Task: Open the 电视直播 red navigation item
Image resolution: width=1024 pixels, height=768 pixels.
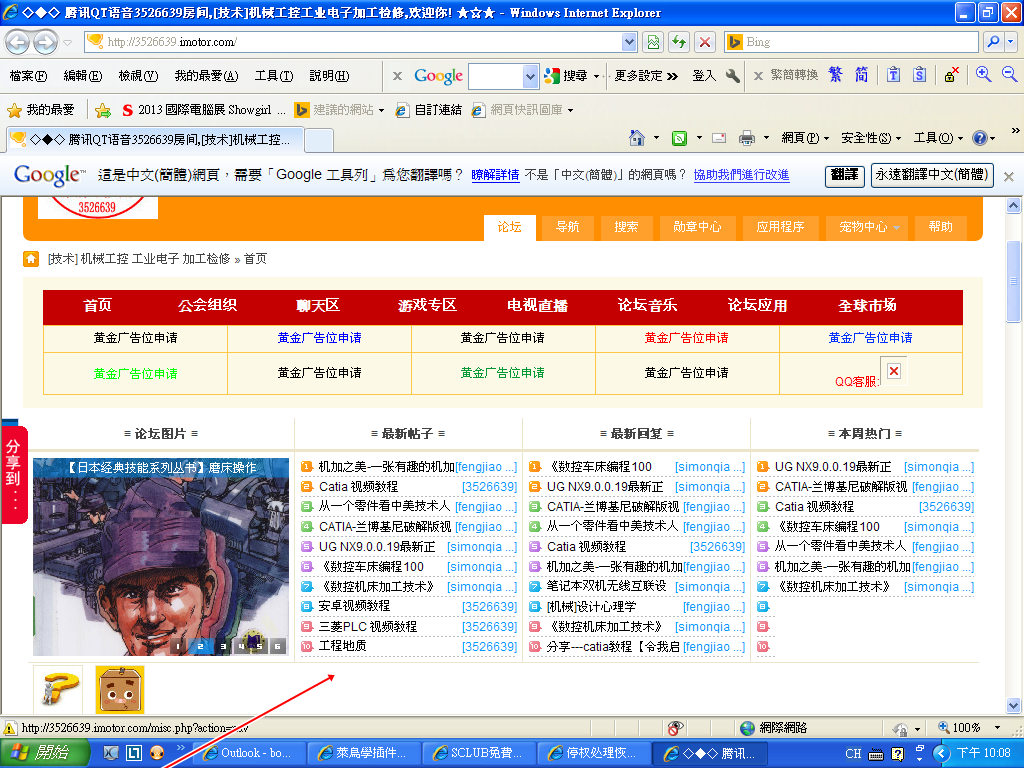Action: [x=537, y=306]
